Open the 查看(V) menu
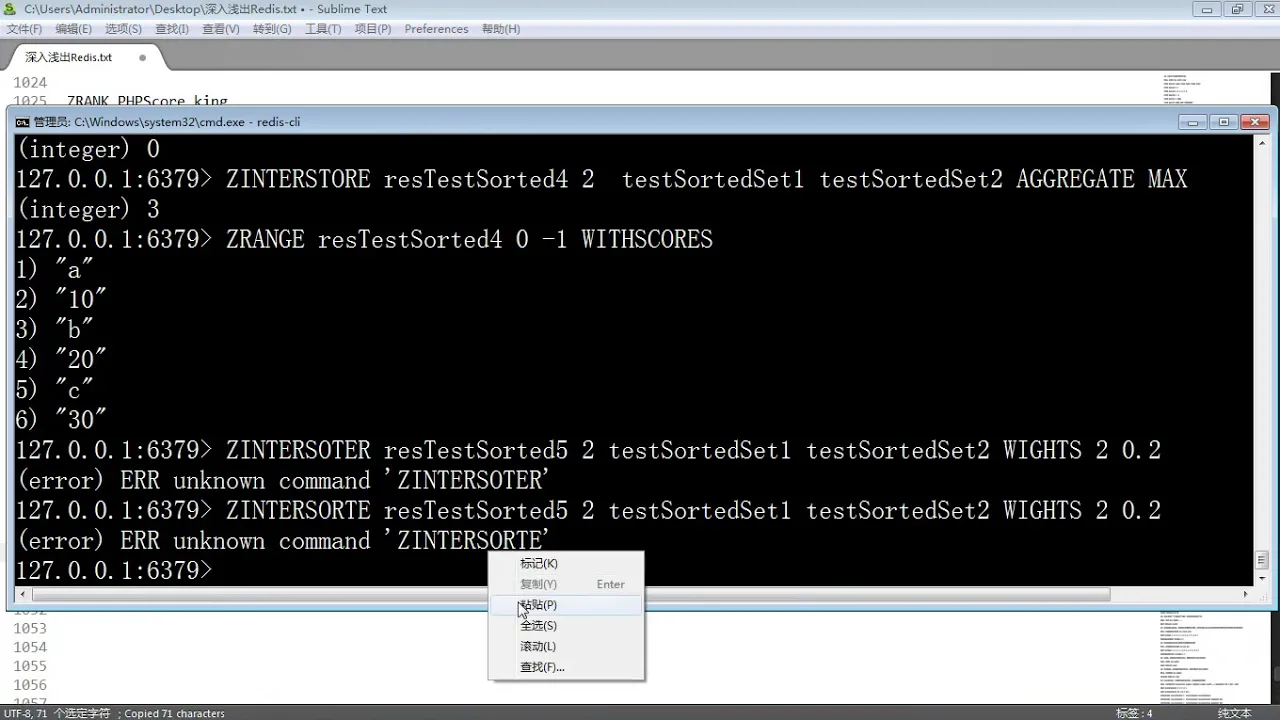 (221, 29)
